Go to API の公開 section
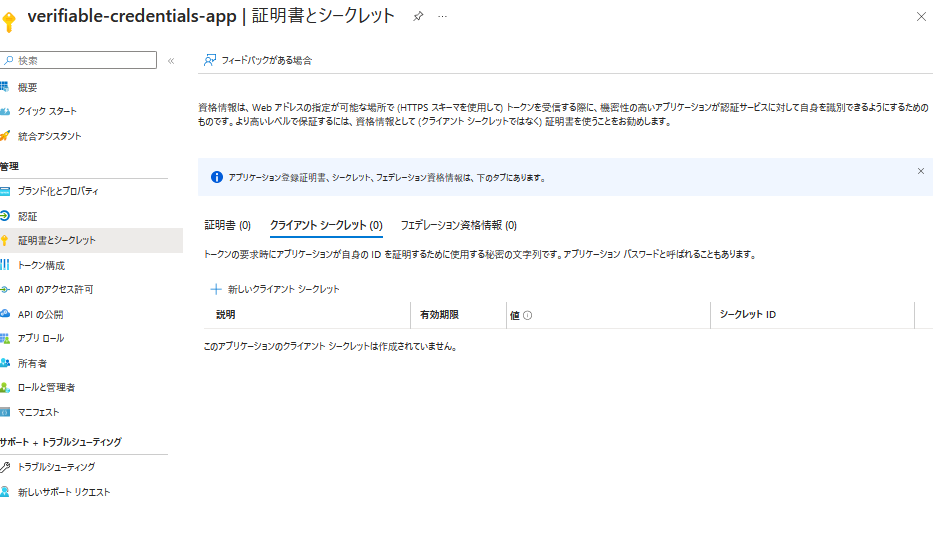The width and height of the screenshot is (942, 548). (40, 314)
